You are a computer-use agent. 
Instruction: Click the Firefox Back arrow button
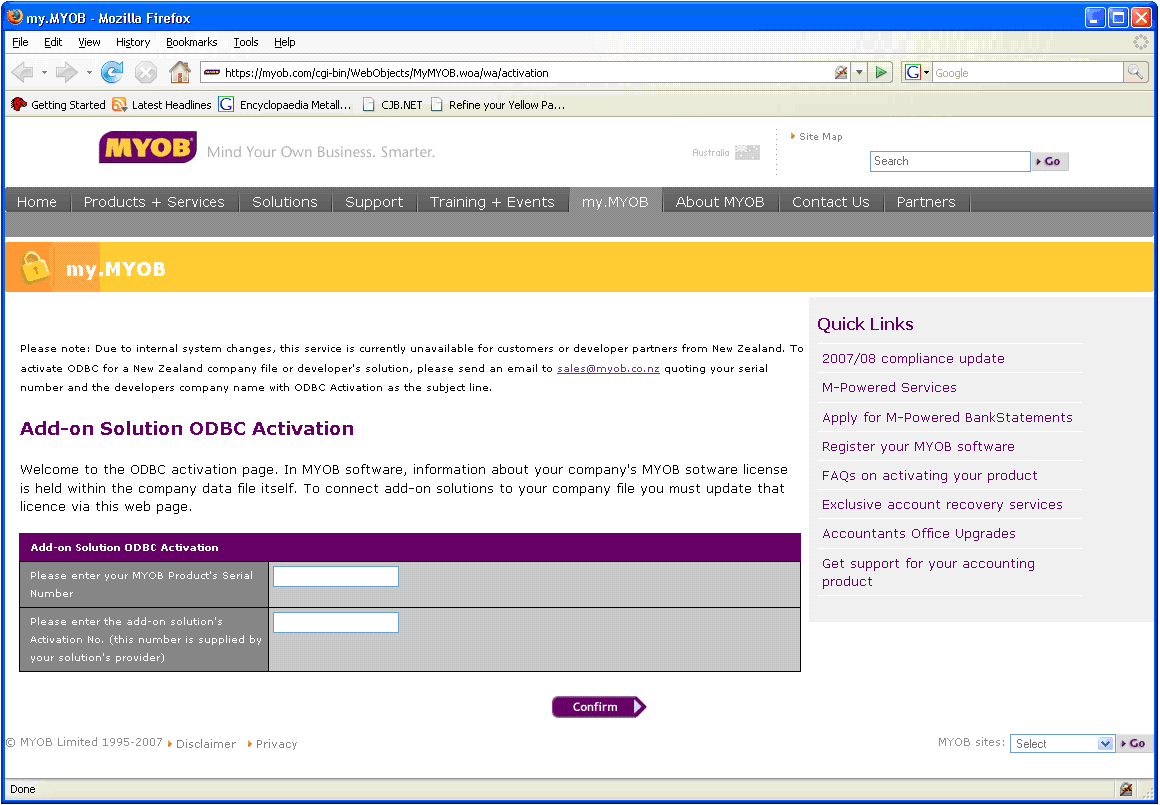tap(22, 72)
